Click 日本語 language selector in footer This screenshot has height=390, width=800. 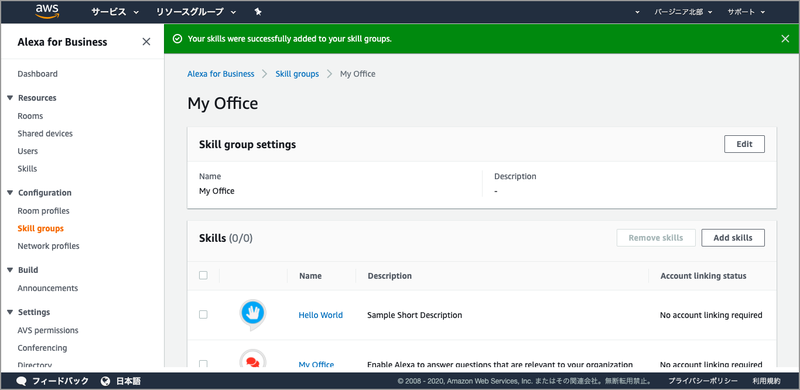tap(128, 381)
